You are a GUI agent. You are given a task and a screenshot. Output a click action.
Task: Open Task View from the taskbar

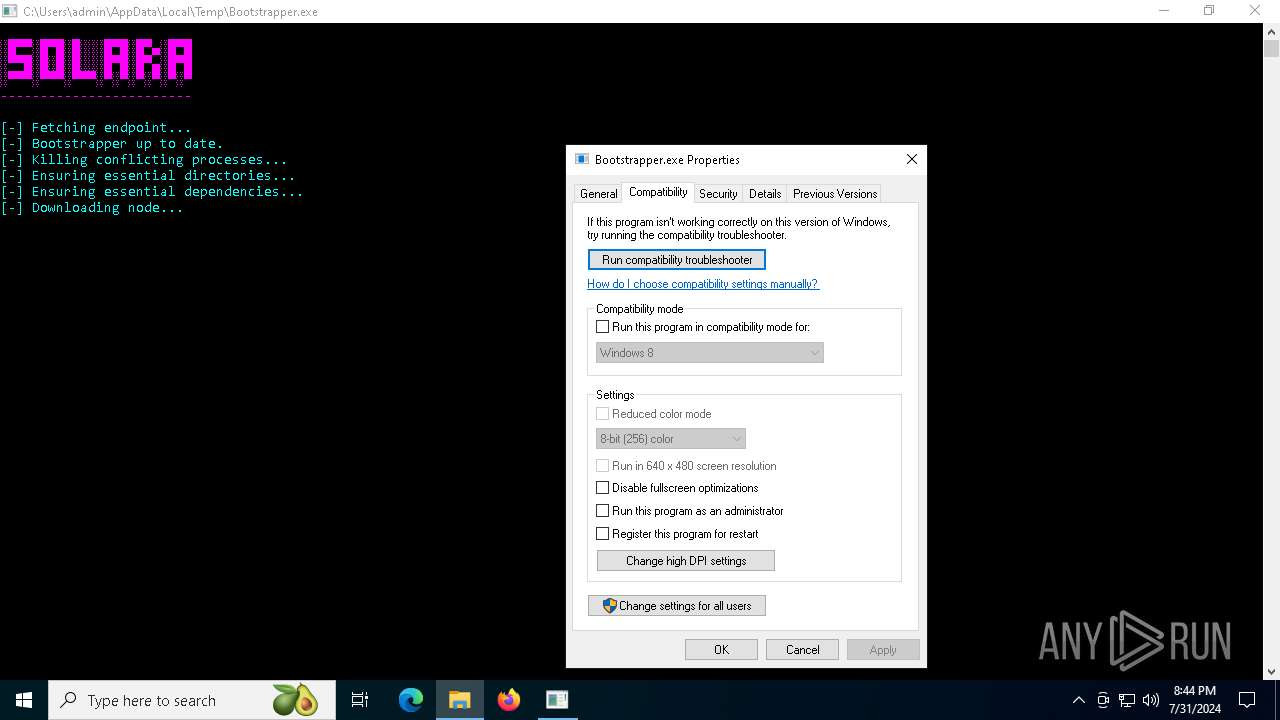coord(360,700)
